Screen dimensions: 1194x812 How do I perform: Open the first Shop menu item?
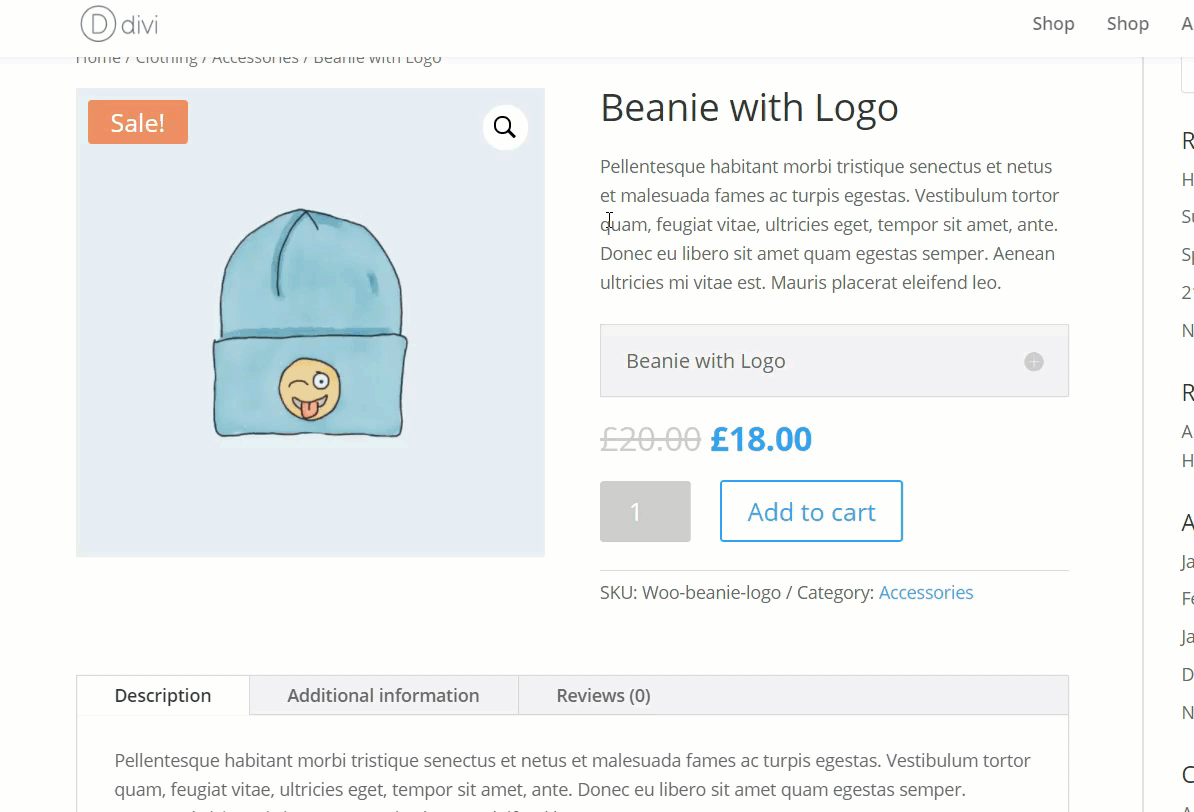pyautogui.click(x=1053, y=24)
